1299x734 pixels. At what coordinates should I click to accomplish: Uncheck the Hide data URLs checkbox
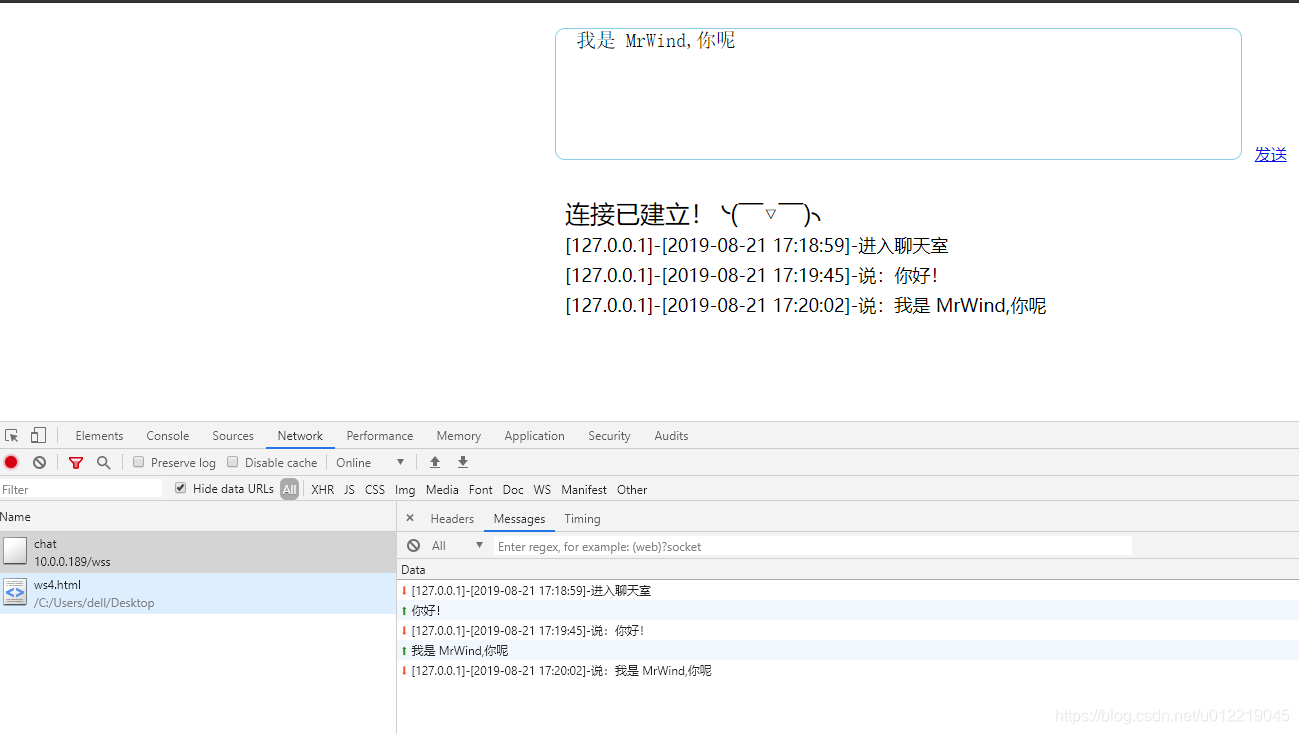(180, 488)
